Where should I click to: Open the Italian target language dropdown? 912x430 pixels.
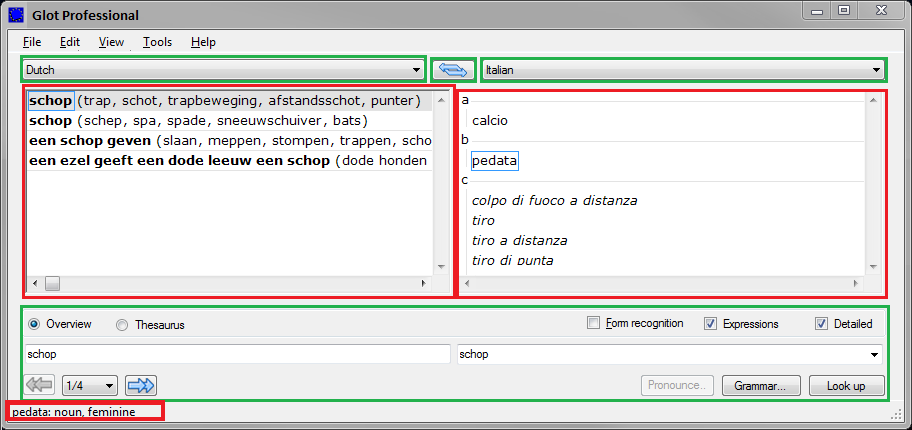[x=683, y=70]
